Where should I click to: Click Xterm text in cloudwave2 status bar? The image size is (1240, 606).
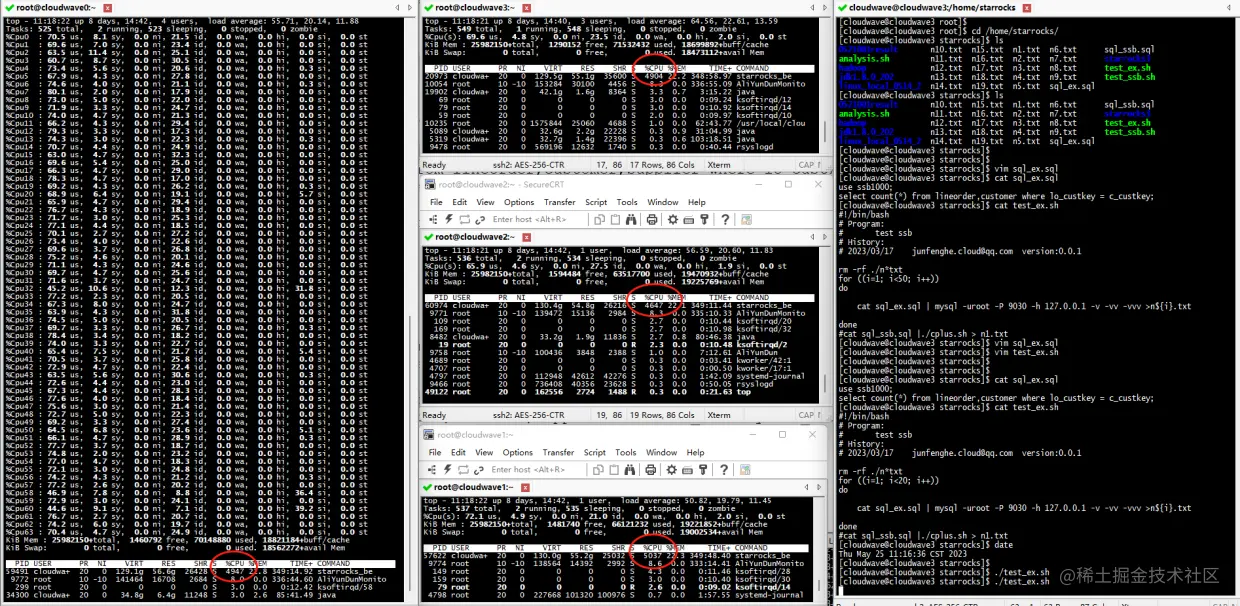(719, 415)
